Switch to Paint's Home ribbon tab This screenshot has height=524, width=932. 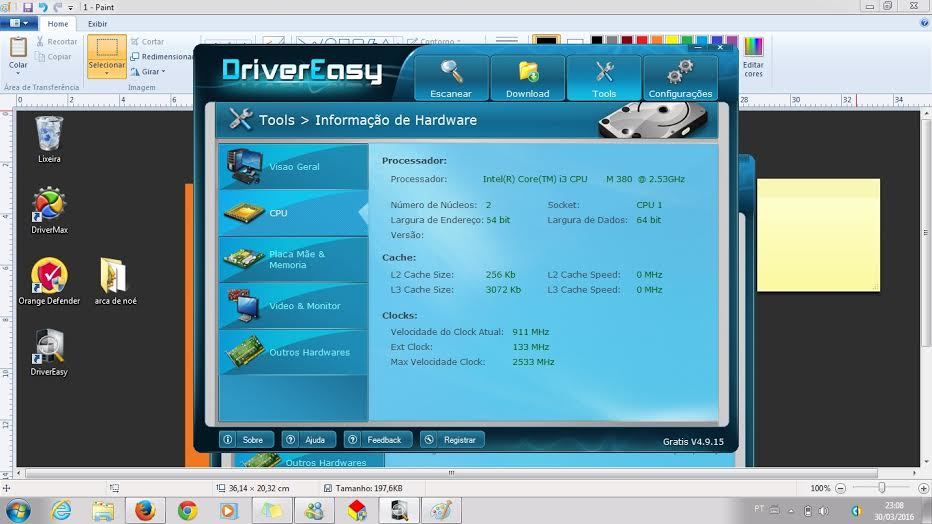click(58, 24)
